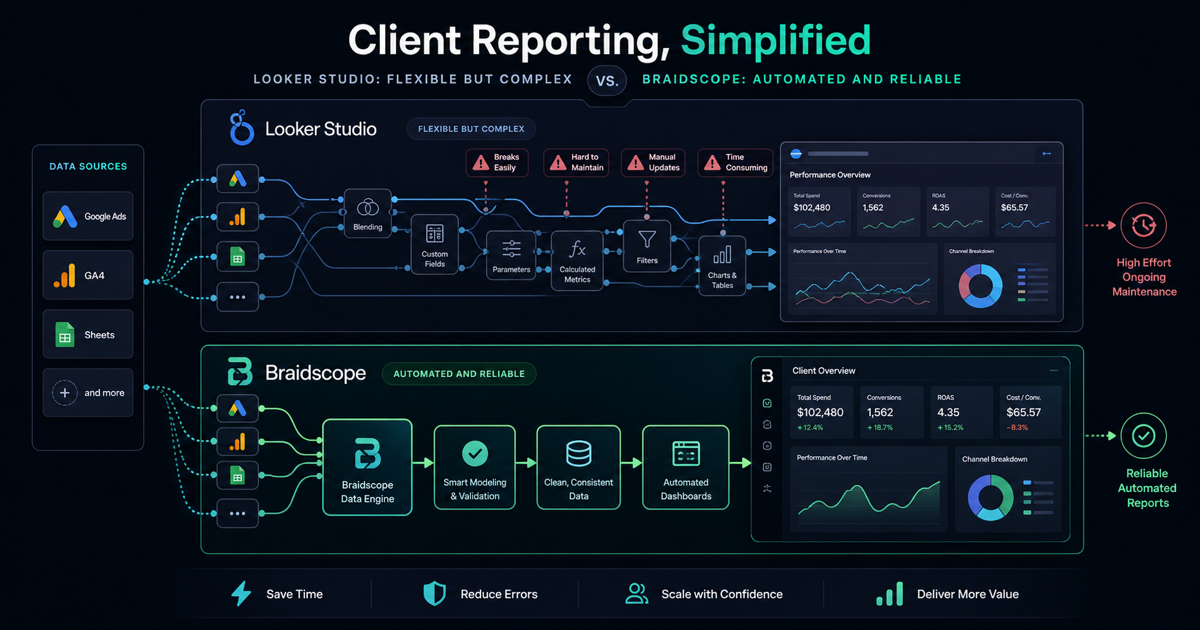Open the Automated Dashboards step
Viewport: 1200px width, 630px height.
tap(686, 468)
